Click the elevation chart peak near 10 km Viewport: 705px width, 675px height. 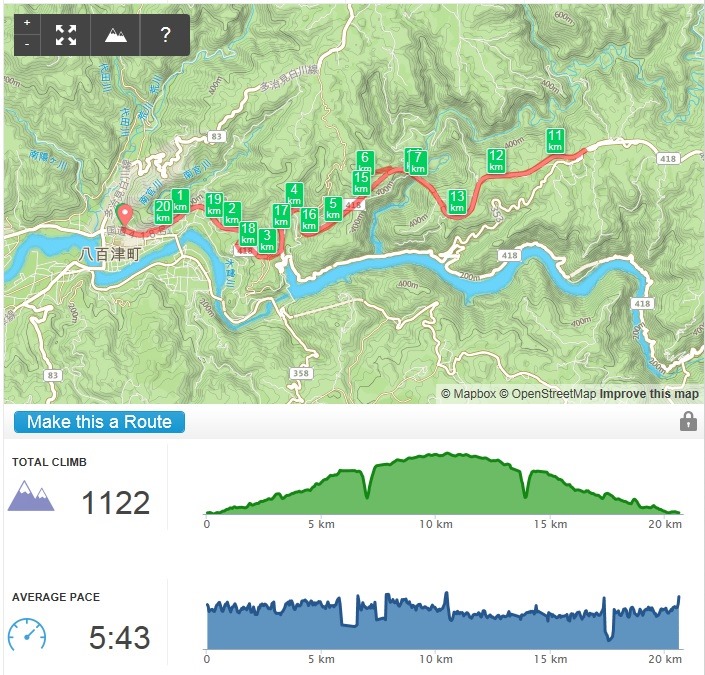click(445, 454)
